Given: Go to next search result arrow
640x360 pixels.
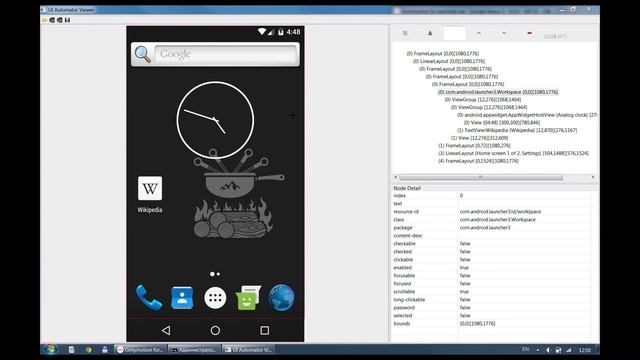Looking at the screenshot, I should [504, 33].
